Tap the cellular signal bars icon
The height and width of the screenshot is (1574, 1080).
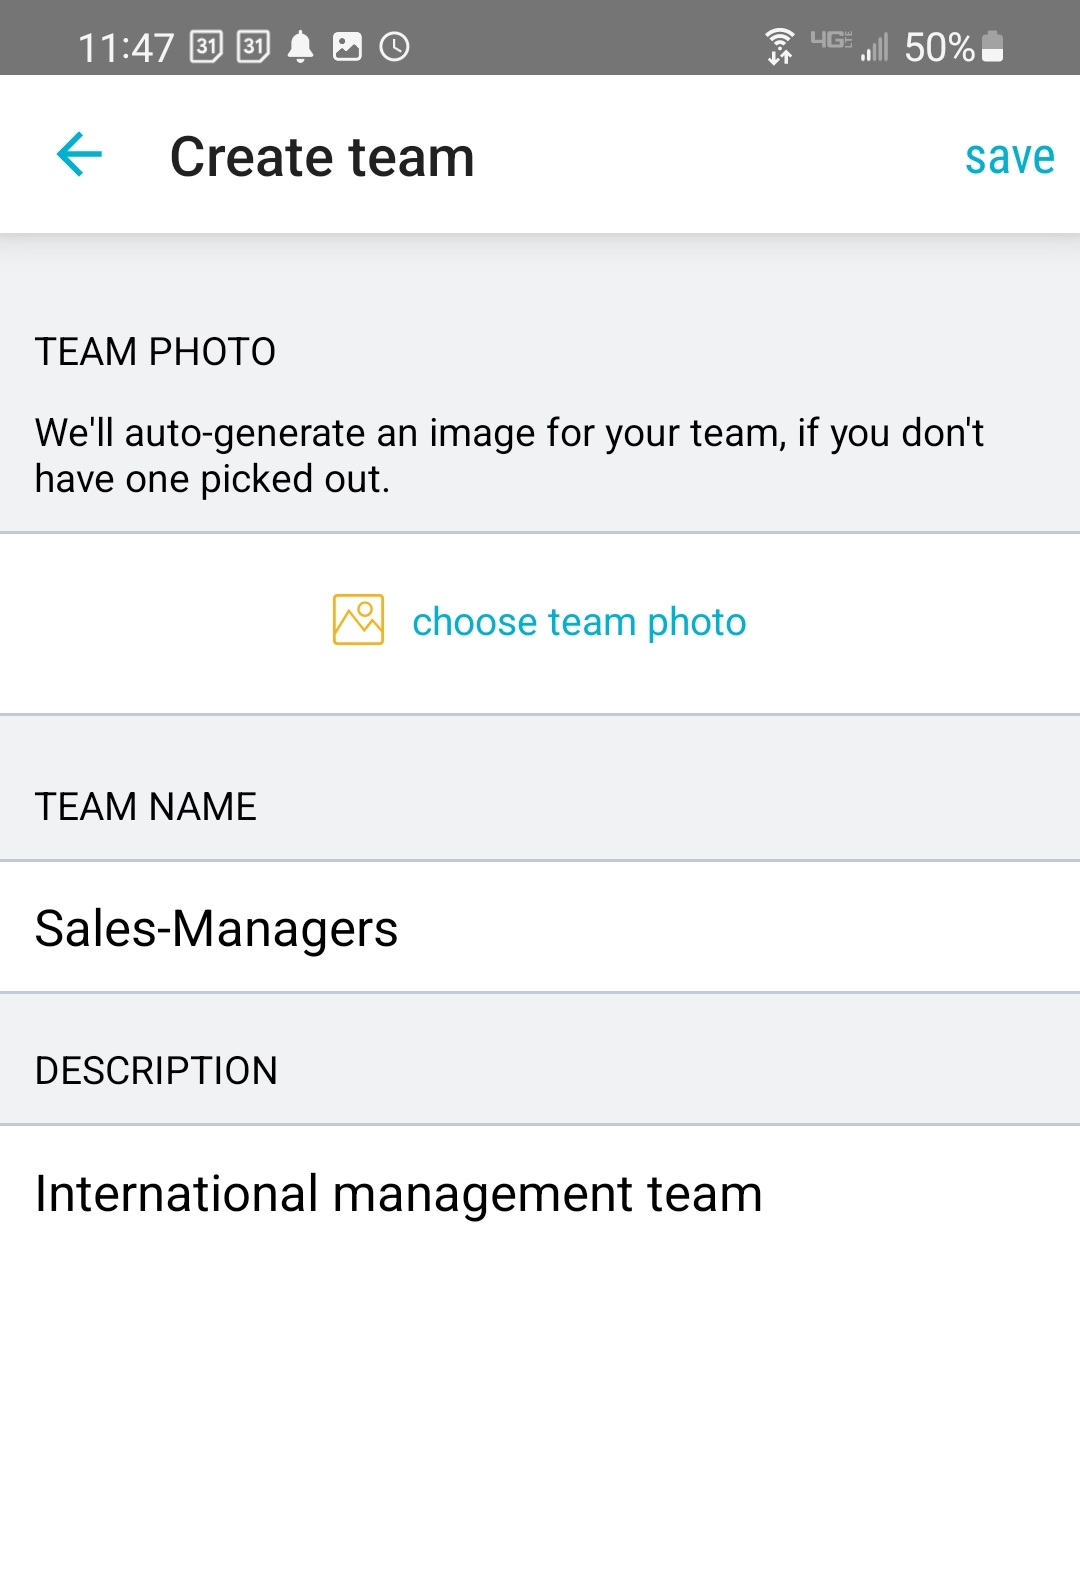tap(874, 48)
